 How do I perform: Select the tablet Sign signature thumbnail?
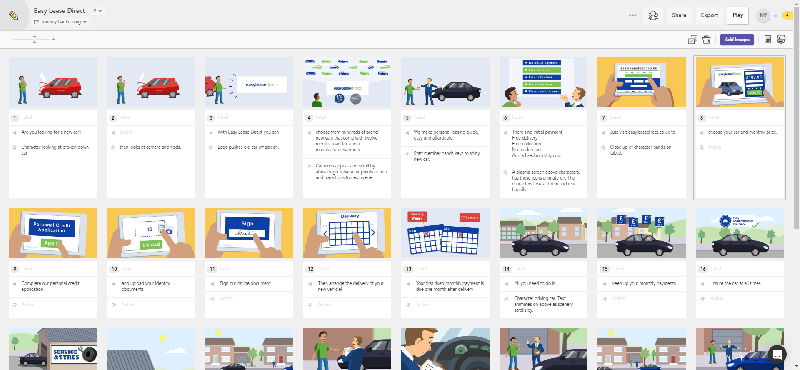click(249, 233)
